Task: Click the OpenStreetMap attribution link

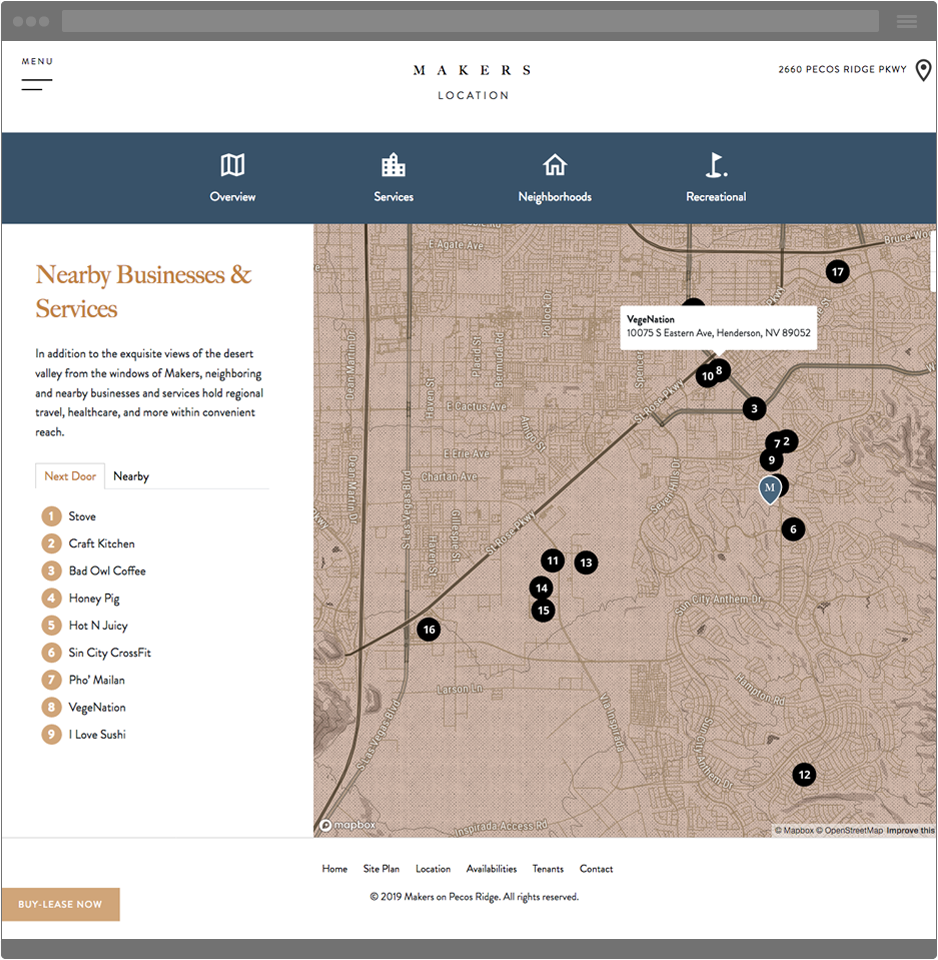Action: pos(849,830)
